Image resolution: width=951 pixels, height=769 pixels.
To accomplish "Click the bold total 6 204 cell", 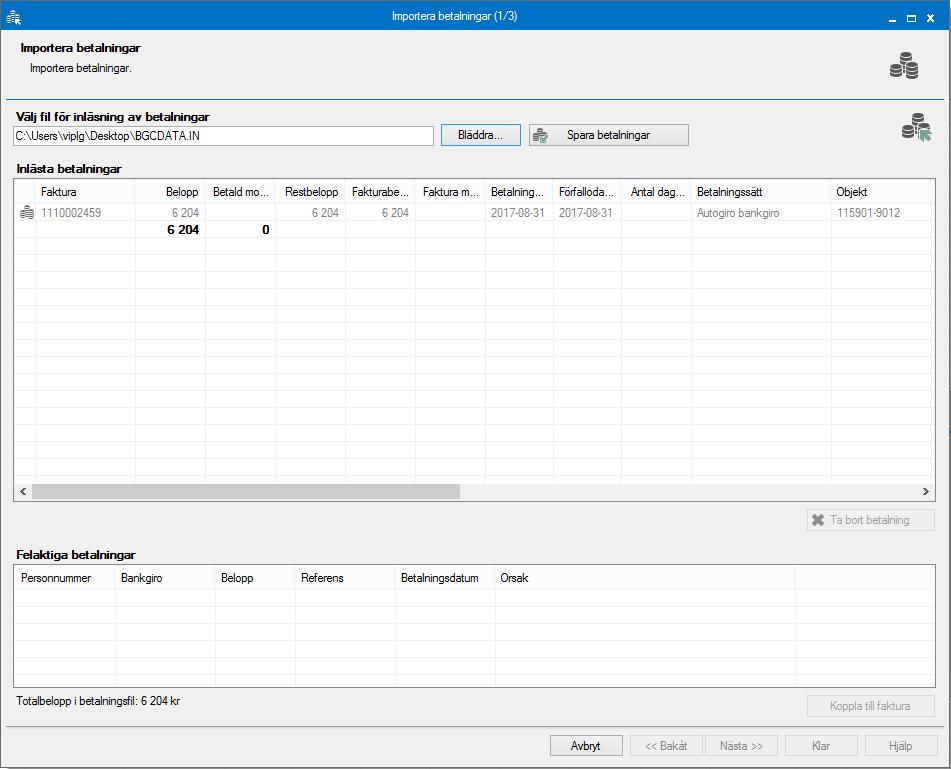I will pos(170,230).
